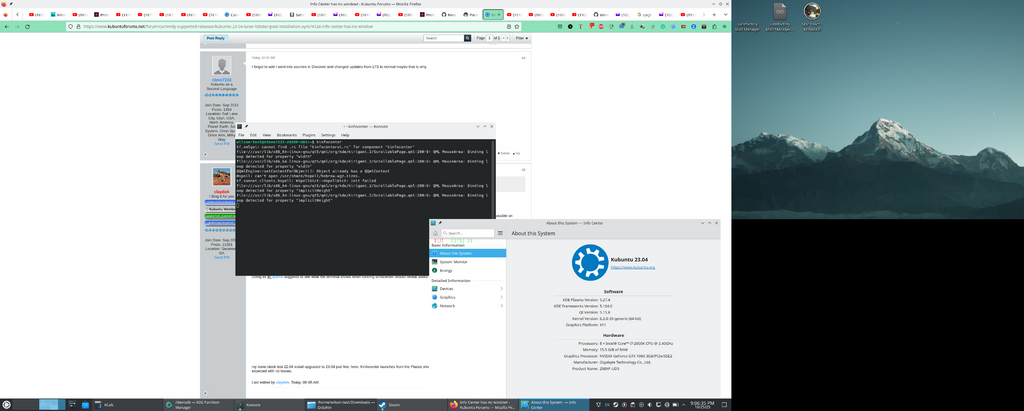Open the Plugins menu in Konsole
Screen dimensions: 1024x411
(x=309, y=134)
